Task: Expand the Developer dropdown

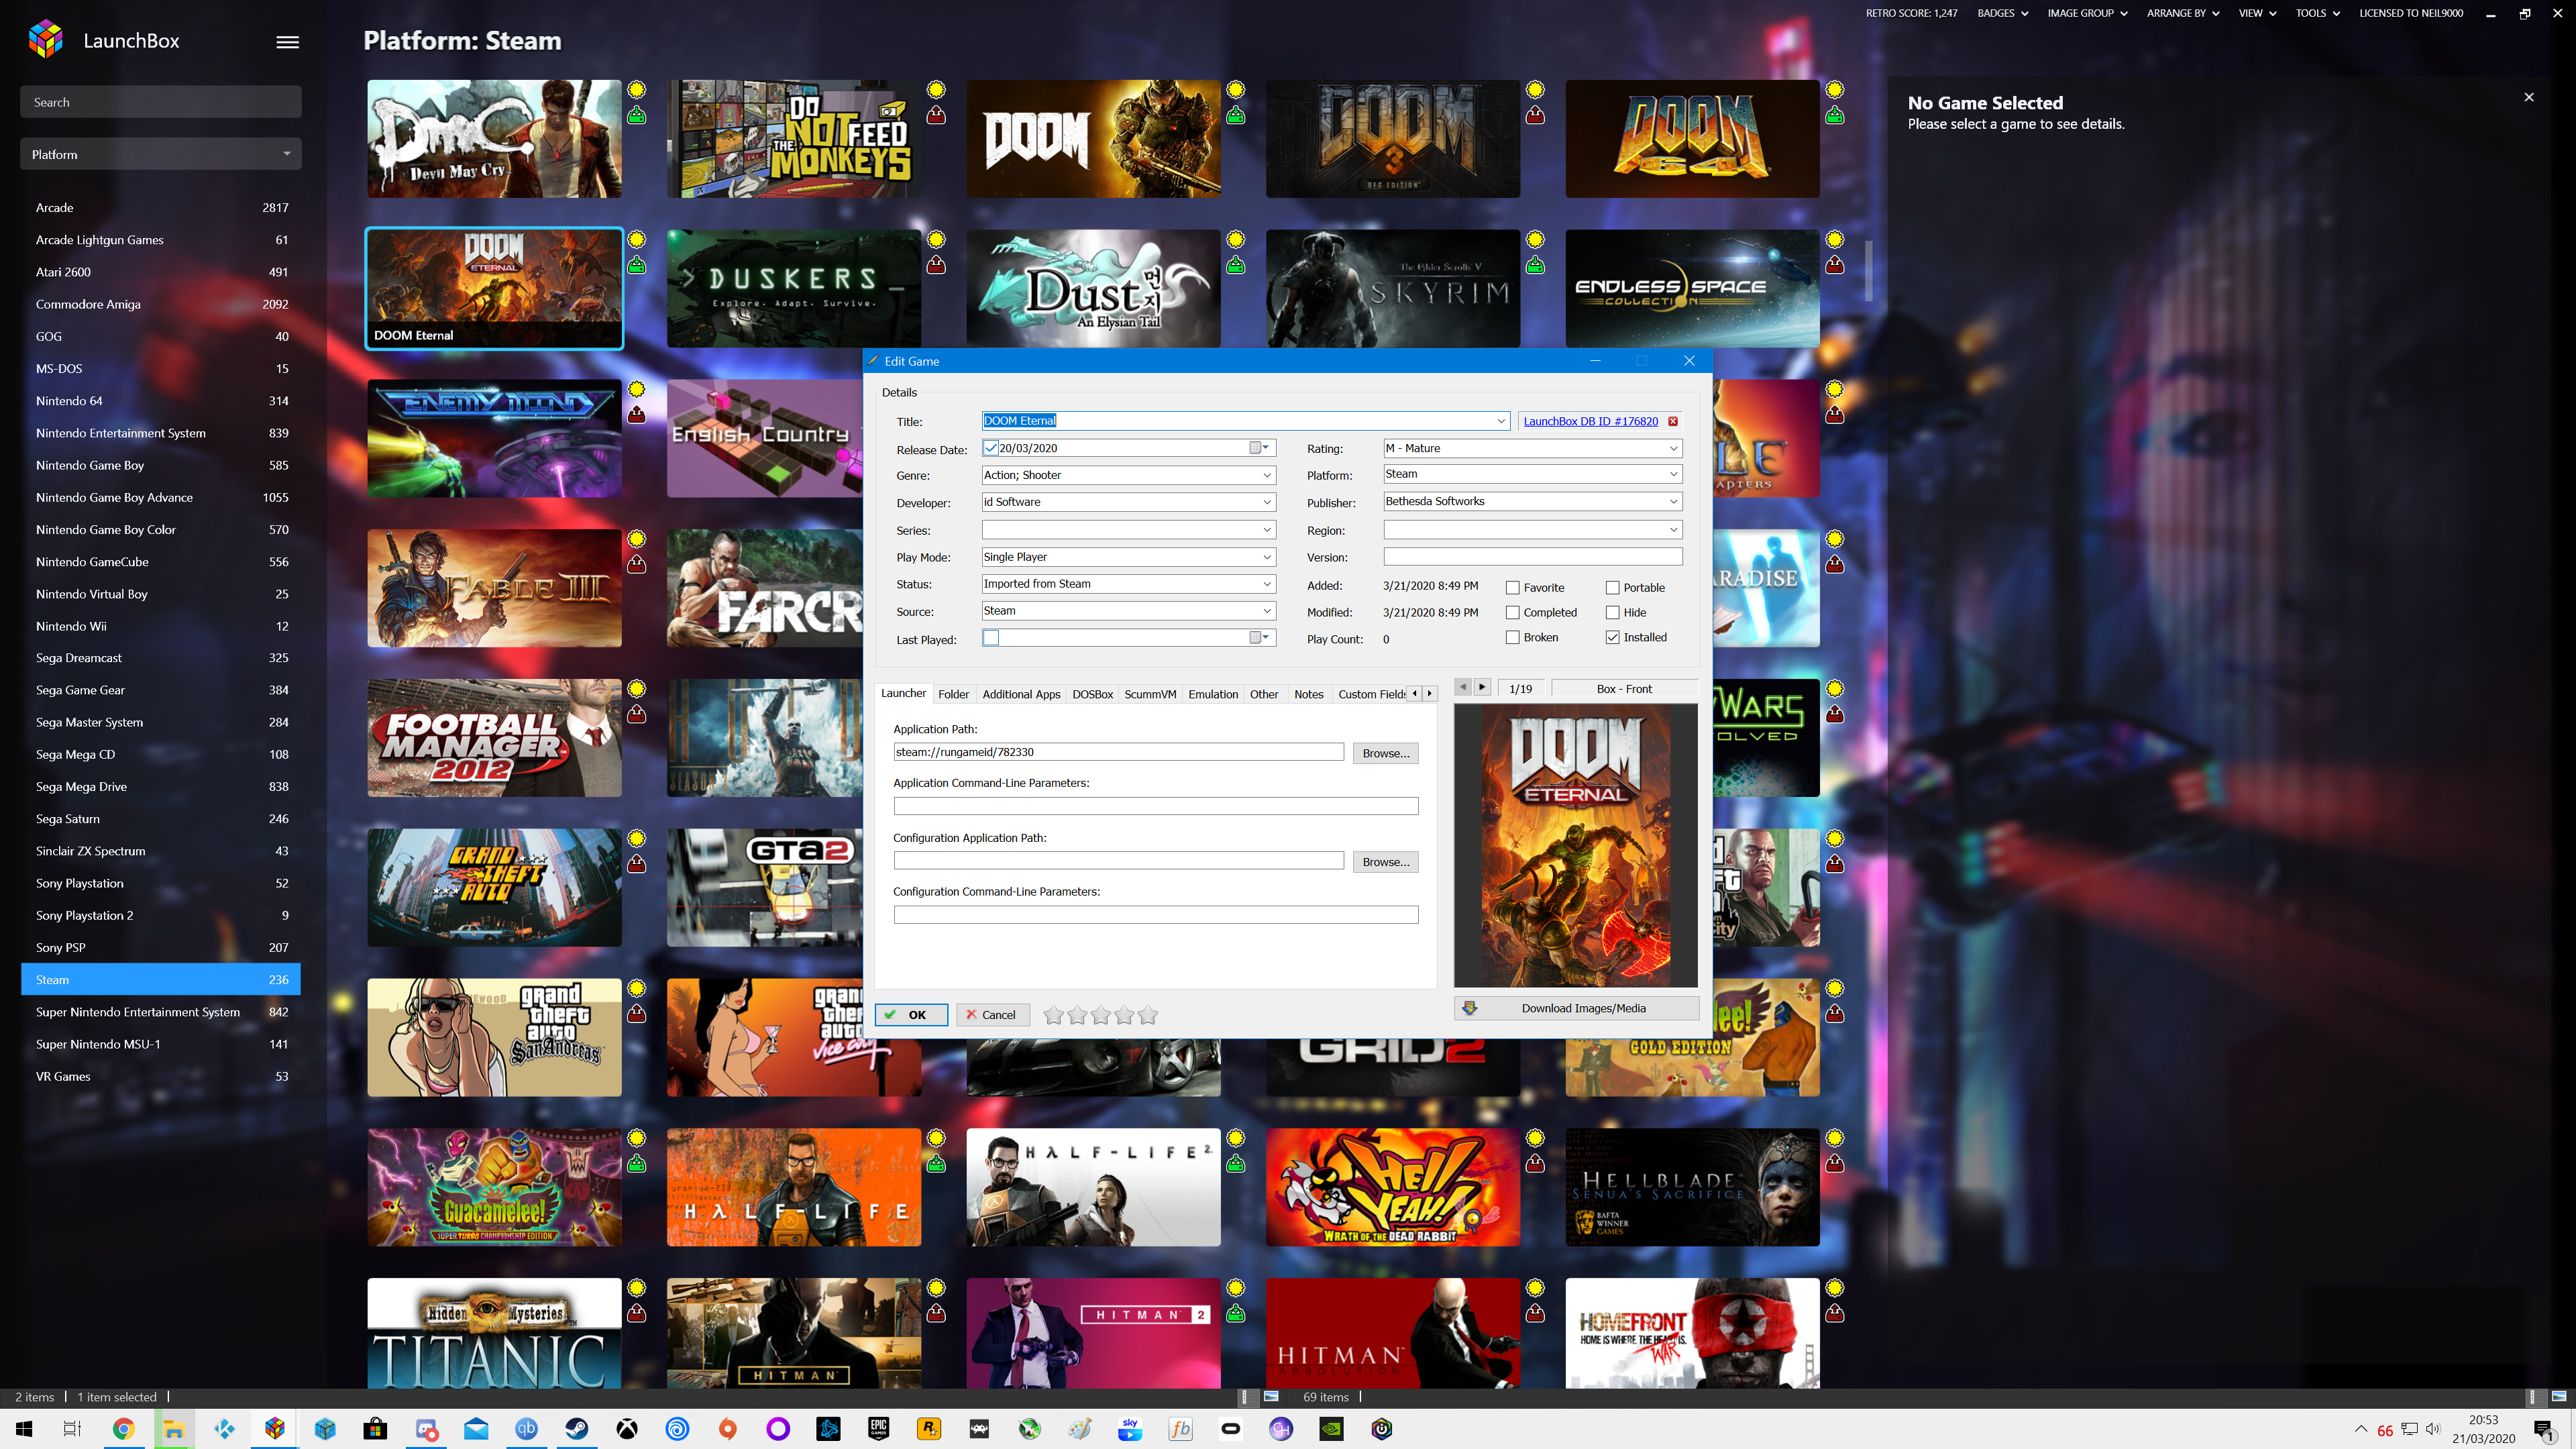Action: pos(1267,502)
